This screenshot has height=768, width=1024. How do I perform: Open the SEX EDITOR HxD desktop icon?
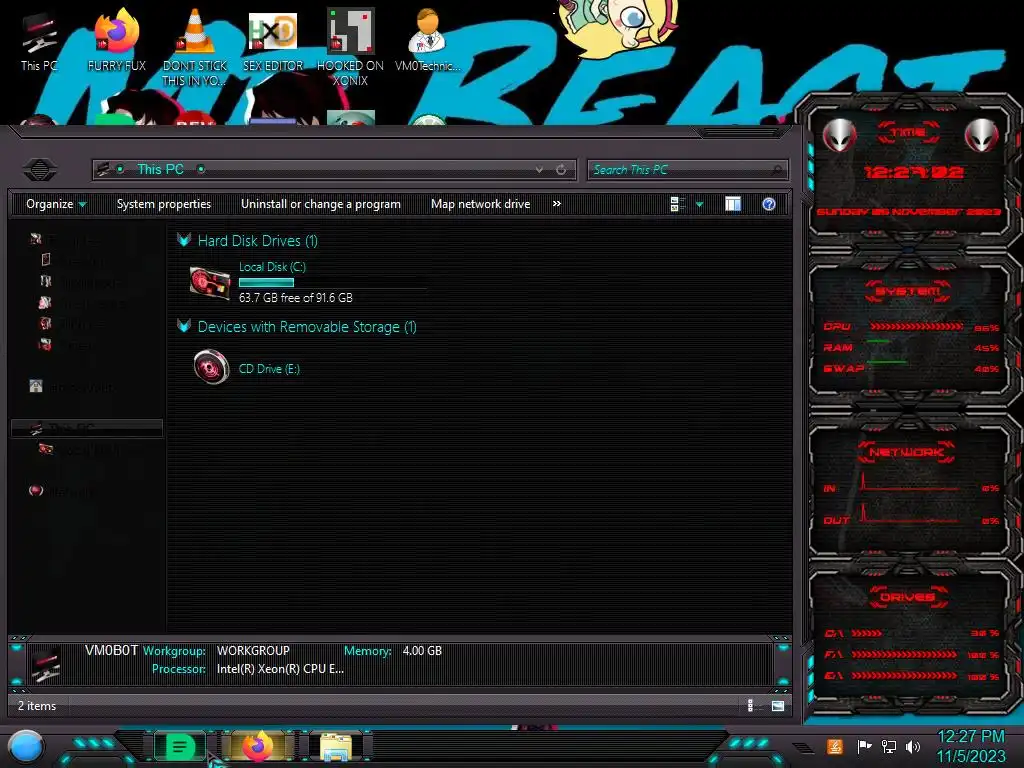[272, 41]
